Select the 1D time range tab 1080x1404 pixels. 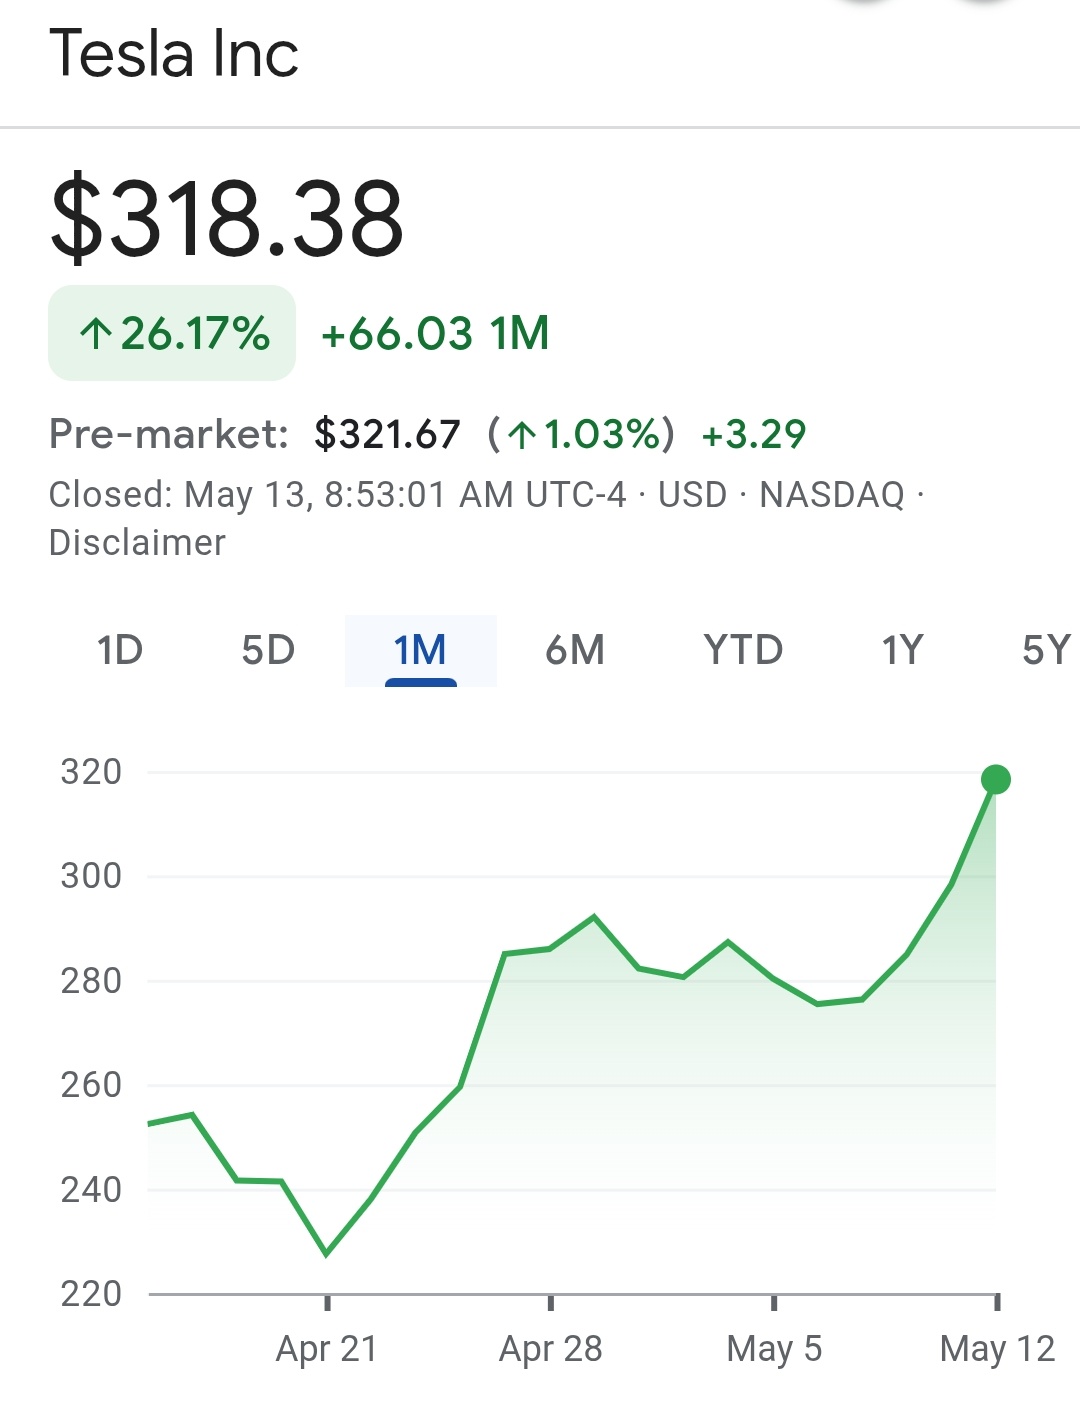(120, 650)
